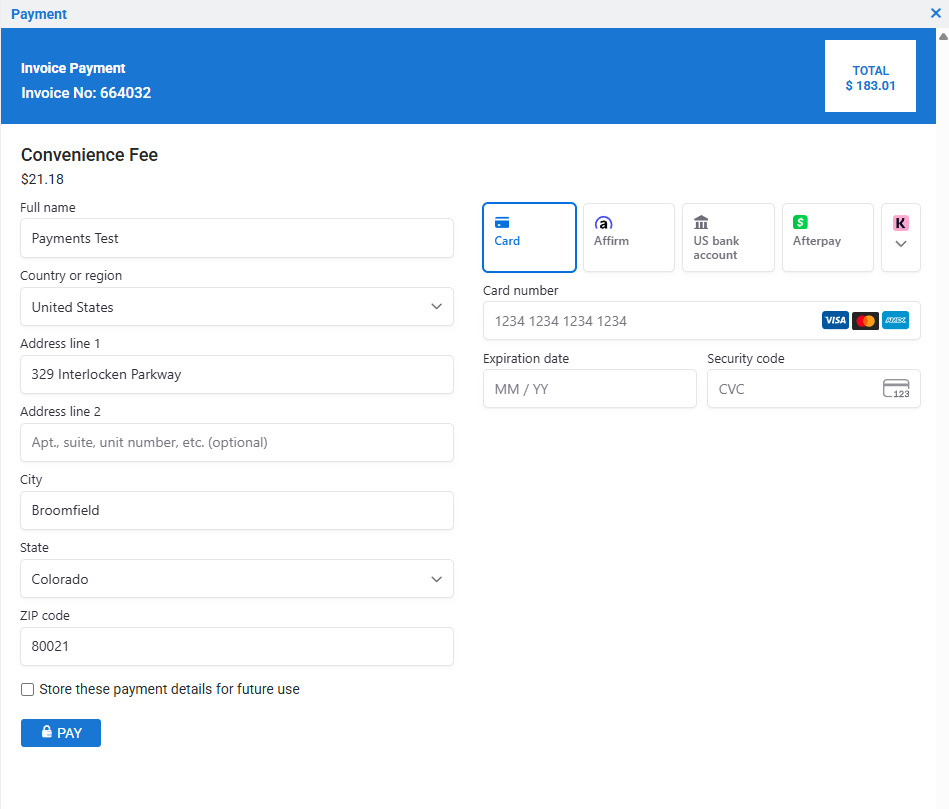The height and width of the screenshot is (809, 949).
Task: Click the Mastercard brand icon
Action: pos(865,320)
